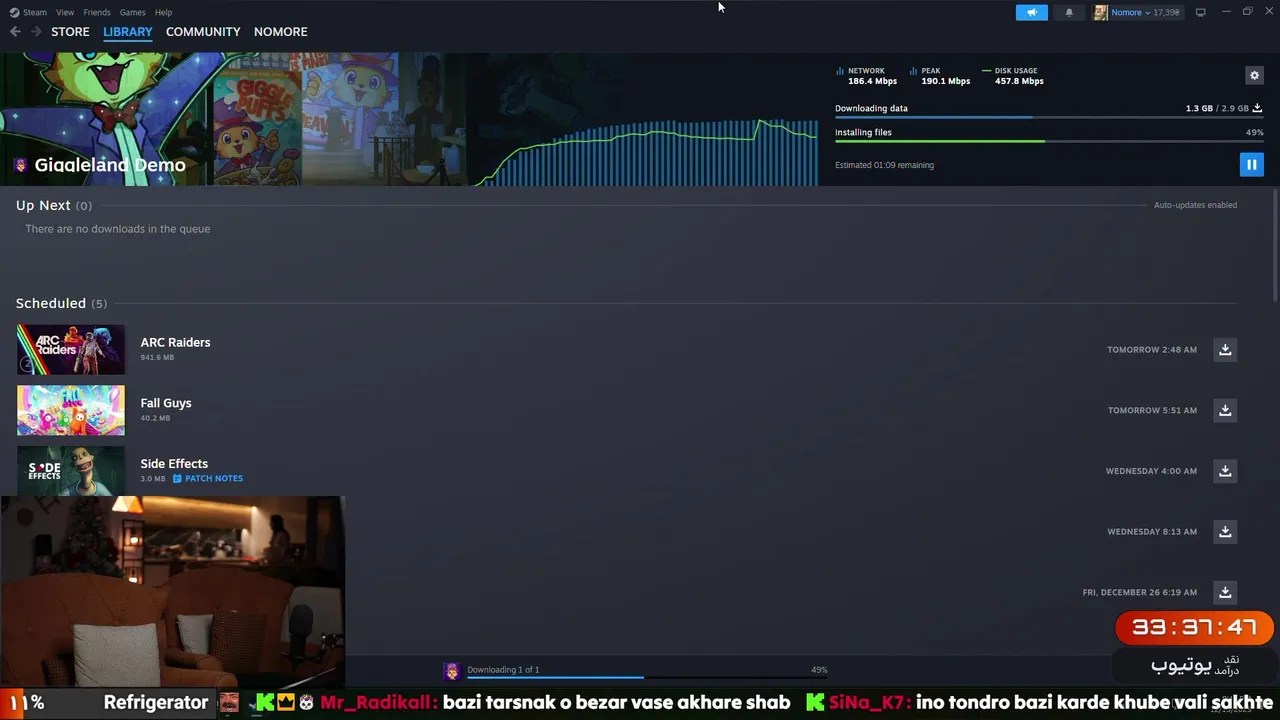This screenshot has width=1280, height=720.
Task: Click the Downloading data progress bar
Action: (1049, 118)
